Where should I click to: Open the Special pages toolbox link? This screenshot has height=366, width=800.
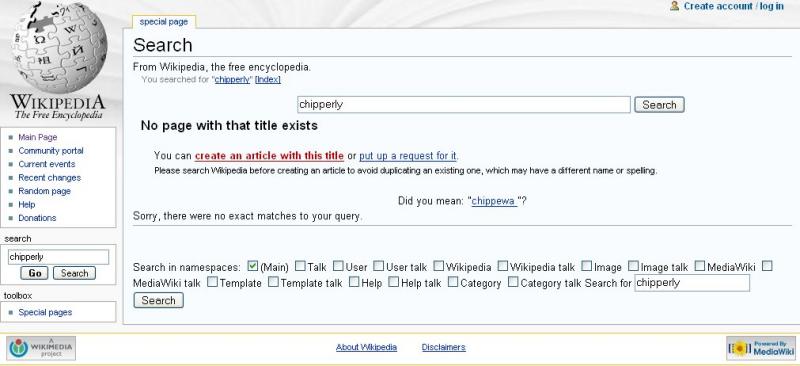coord(45,312)
